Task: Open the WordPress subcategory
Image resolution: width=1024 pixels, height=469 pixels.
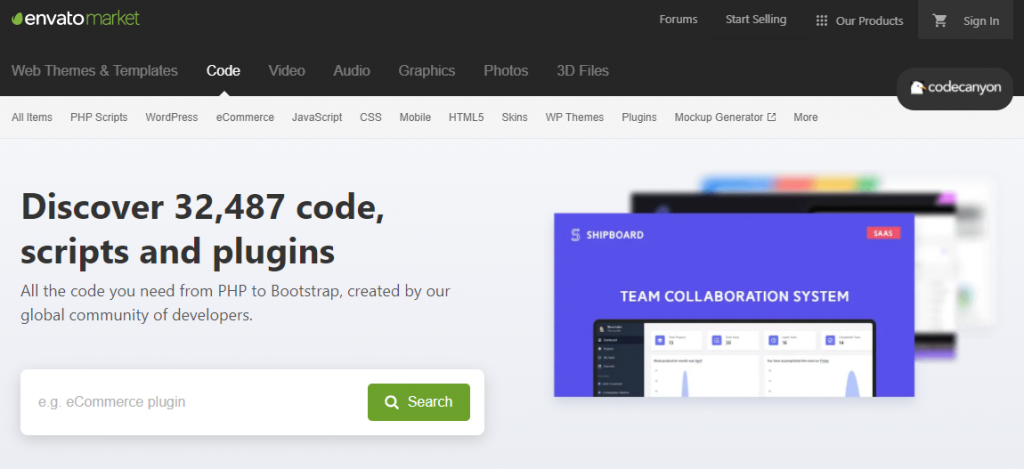Action: [172, 118]
